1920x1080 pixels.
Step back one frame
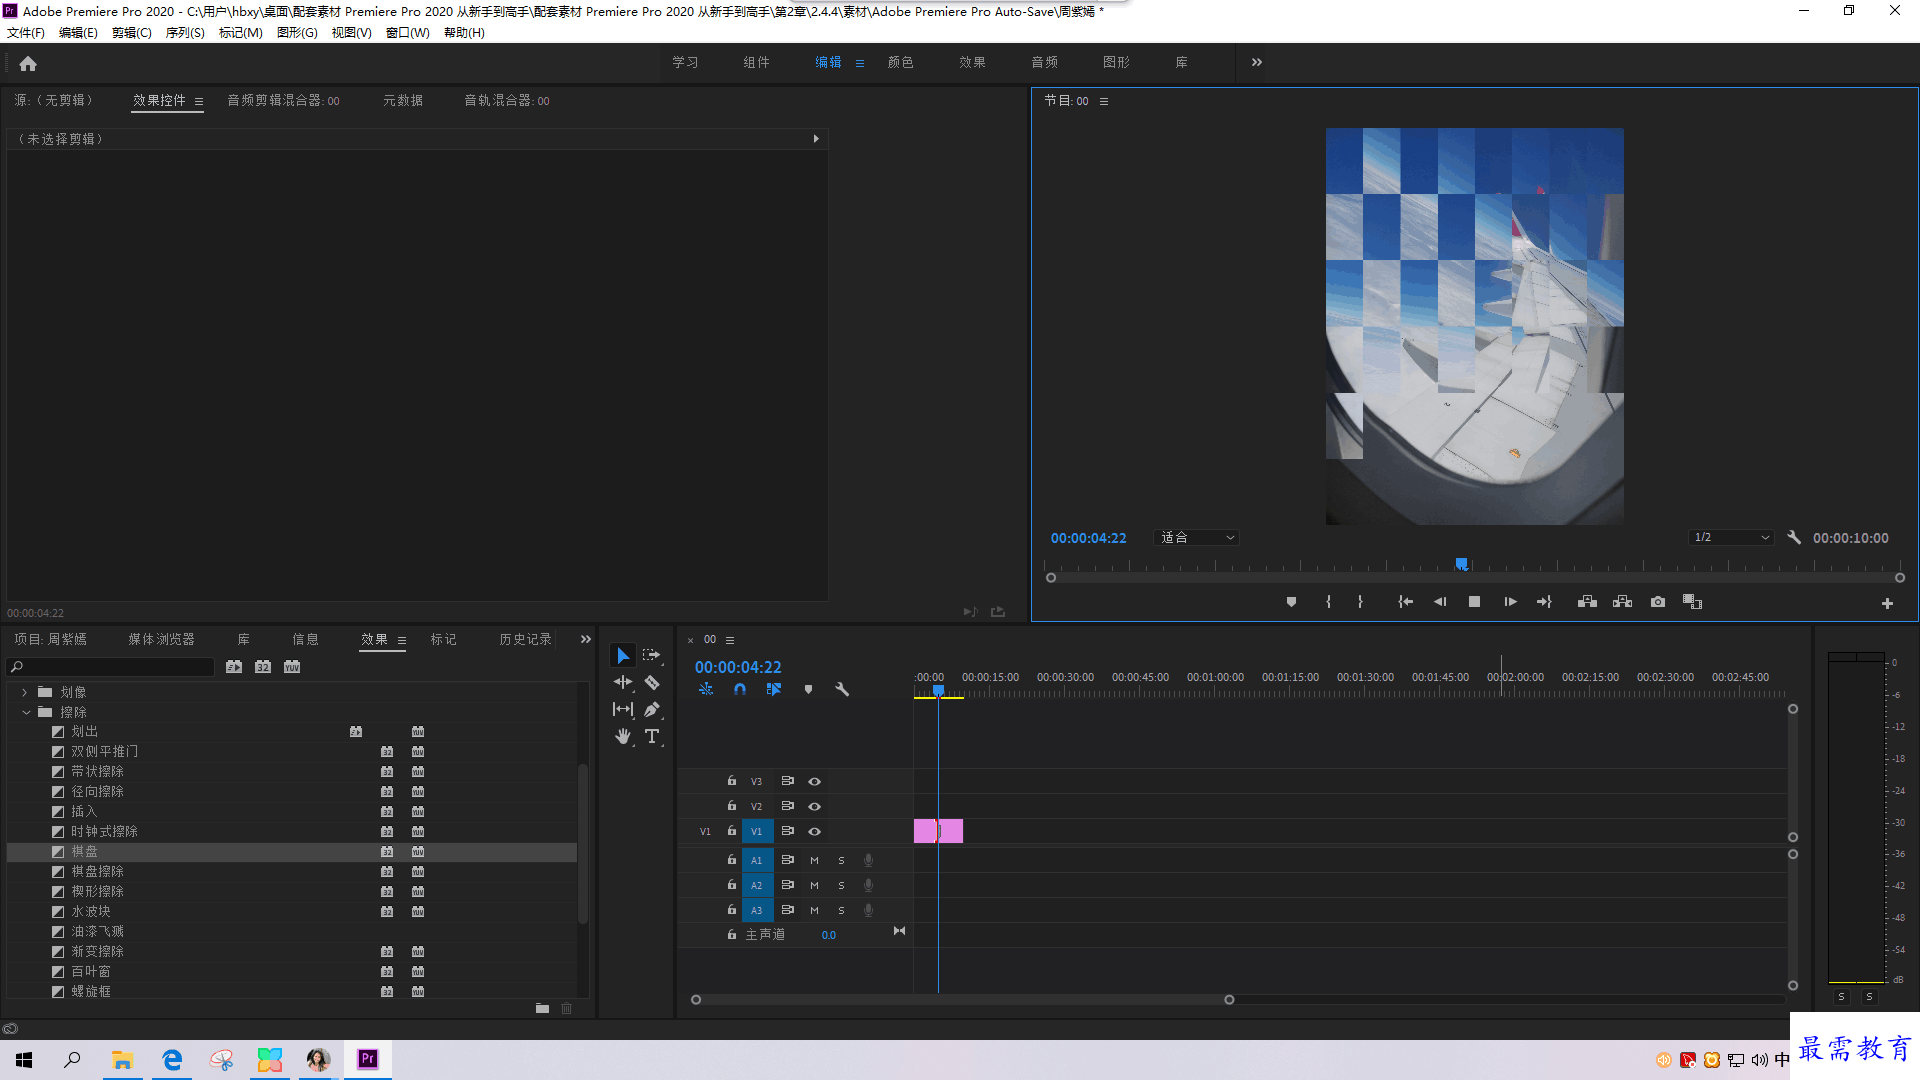tap(1440, 602)
